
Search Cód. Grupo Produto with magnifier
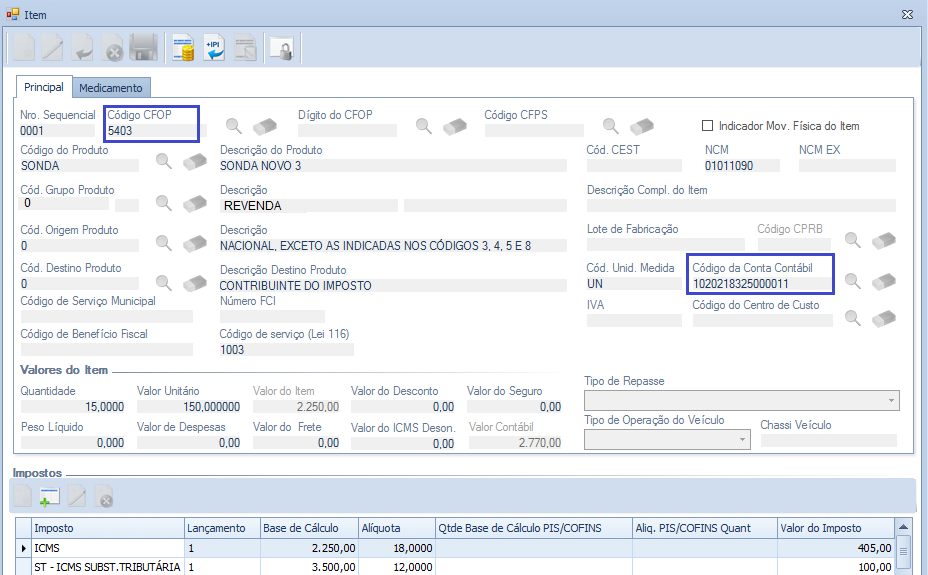pos(164,203)
